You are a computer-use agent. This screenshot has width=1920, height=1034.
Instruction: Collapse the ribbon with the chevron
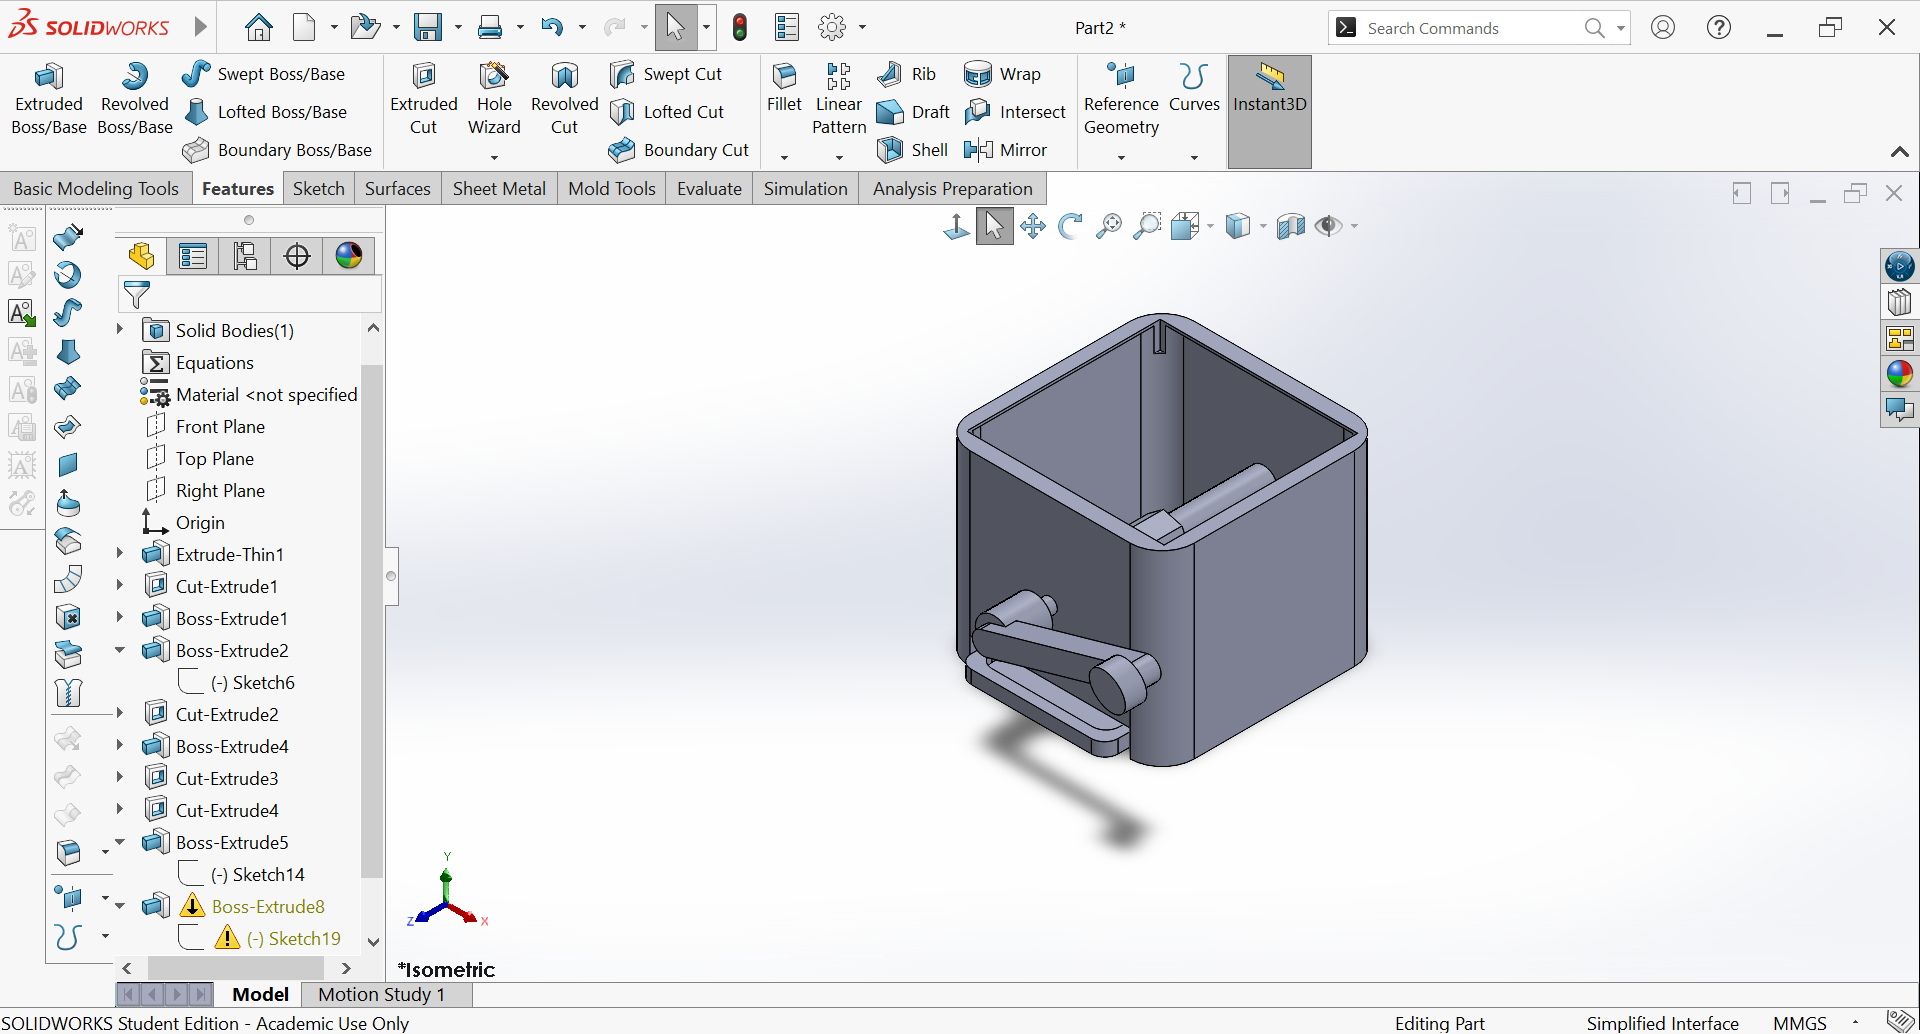click(x=1899, y=152)
